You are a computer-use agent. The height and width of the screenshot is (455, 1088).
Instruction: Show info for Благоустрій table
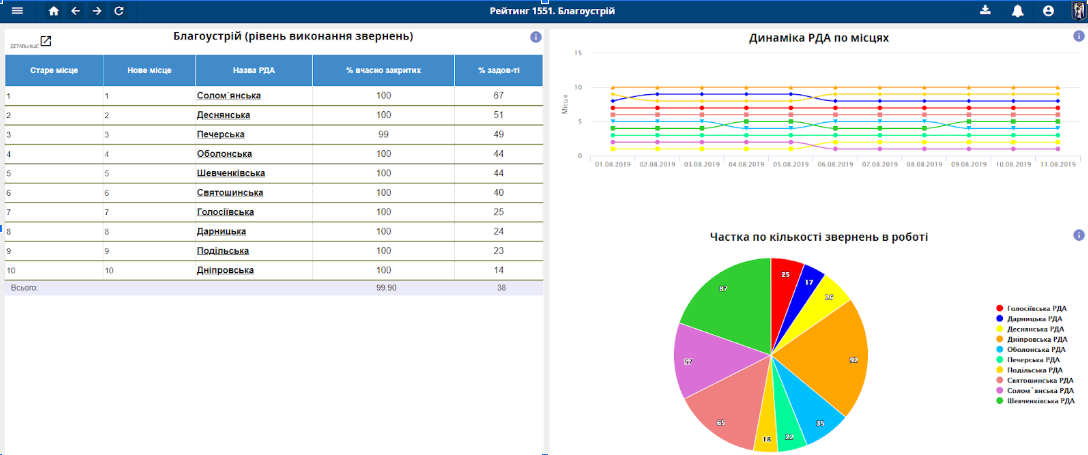535,37
